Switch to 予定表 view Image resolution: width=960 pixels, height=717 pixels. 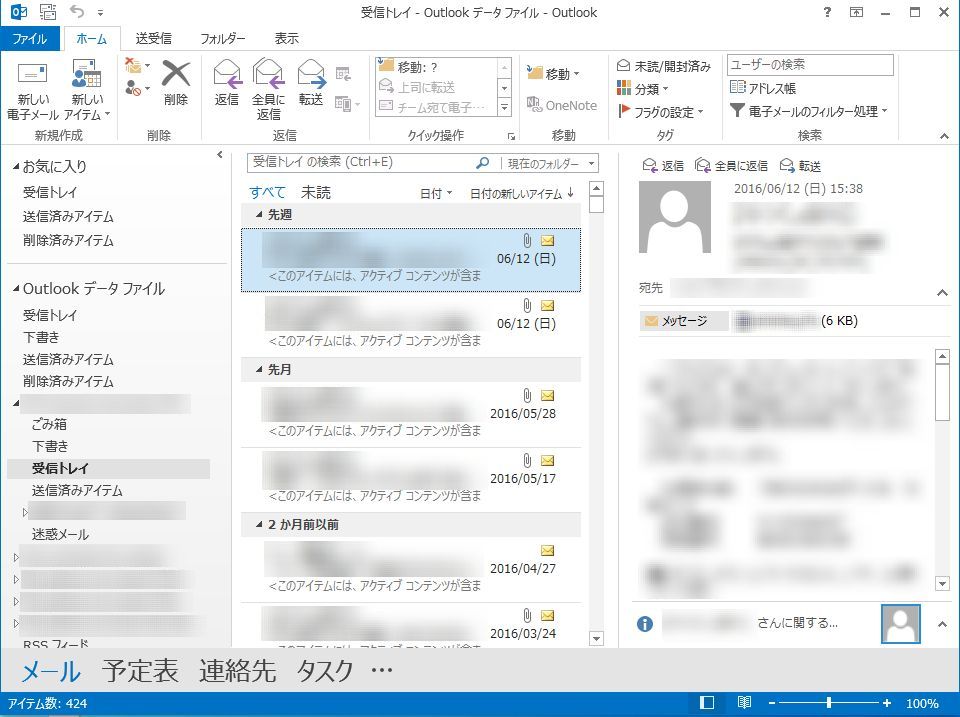[x=140, y=670]
